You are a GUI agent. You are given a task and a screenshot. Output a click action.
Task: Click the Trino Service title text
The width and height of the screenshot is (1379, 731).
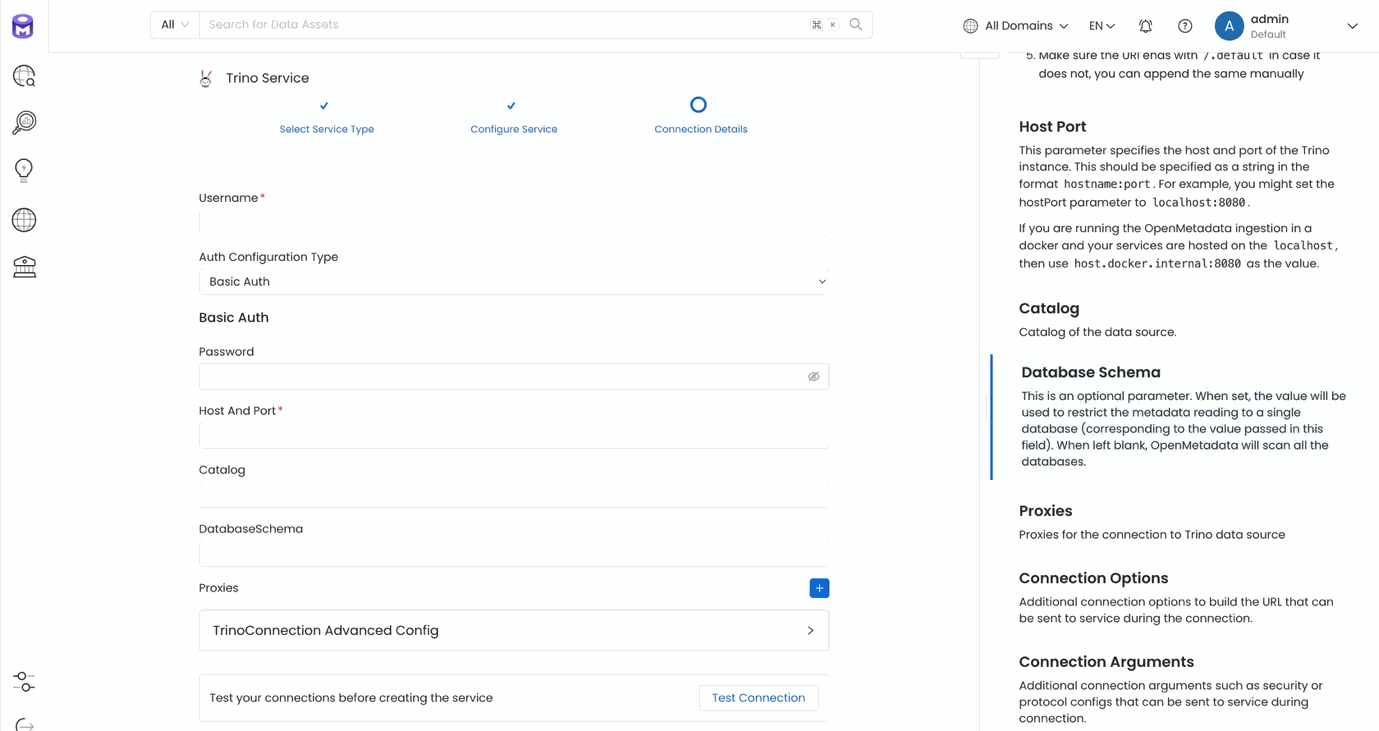267,78
